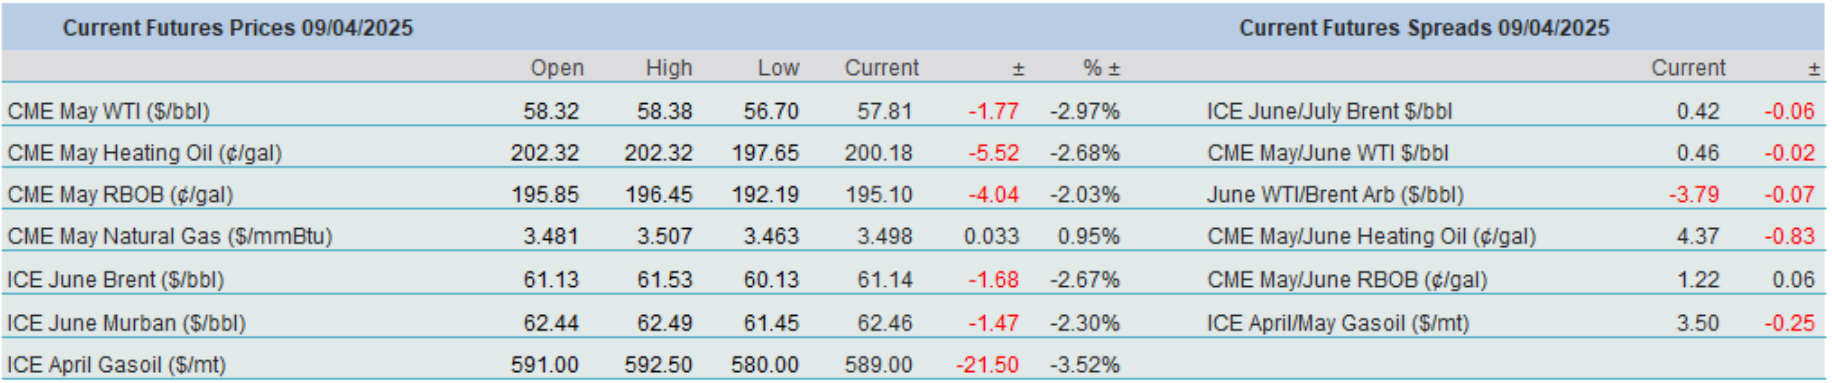This screenshot has width=1832, height=383.
Task: Click the Low column header
Action: pos(778,68)
